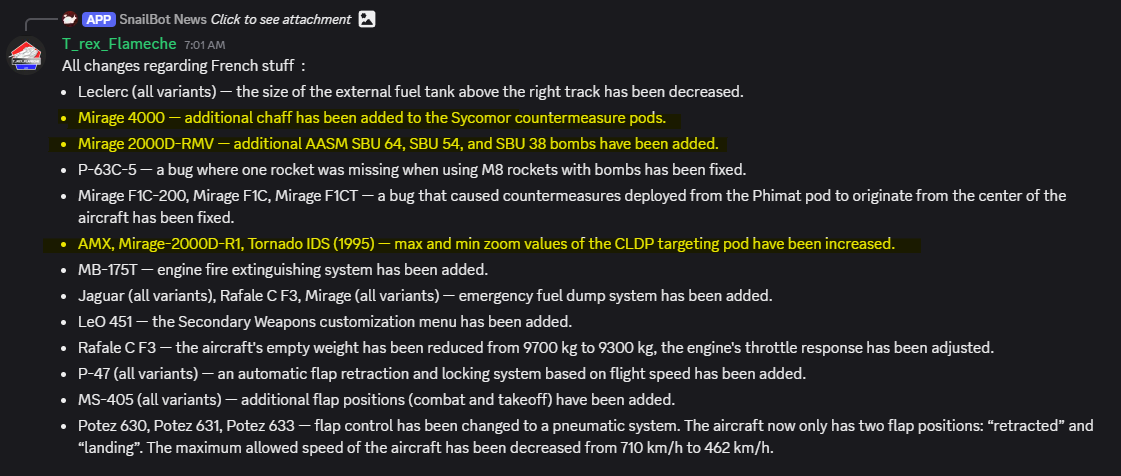Click the MB-175T fire extinguishing line
1121x476 pixels.
283,270
